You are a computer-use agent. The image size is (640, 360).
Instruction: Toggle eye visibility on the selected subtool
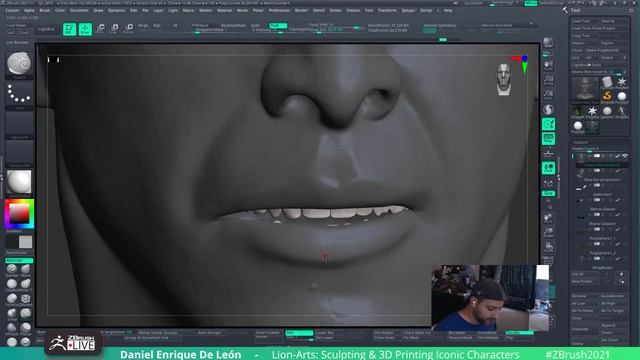624,156
